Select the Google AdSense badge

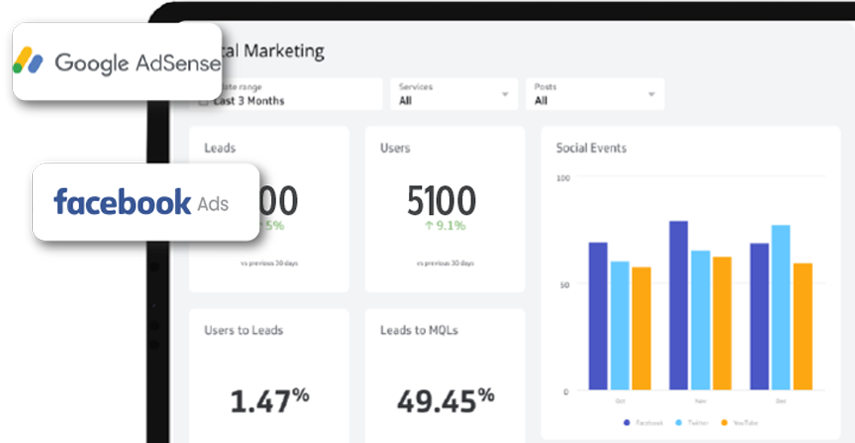118,62
